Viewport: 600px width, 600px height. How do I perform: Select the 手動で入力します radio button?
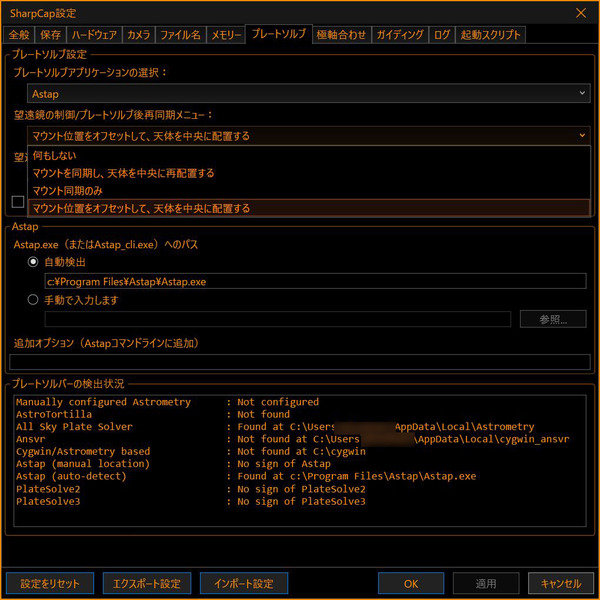click(x=33, y=300)
